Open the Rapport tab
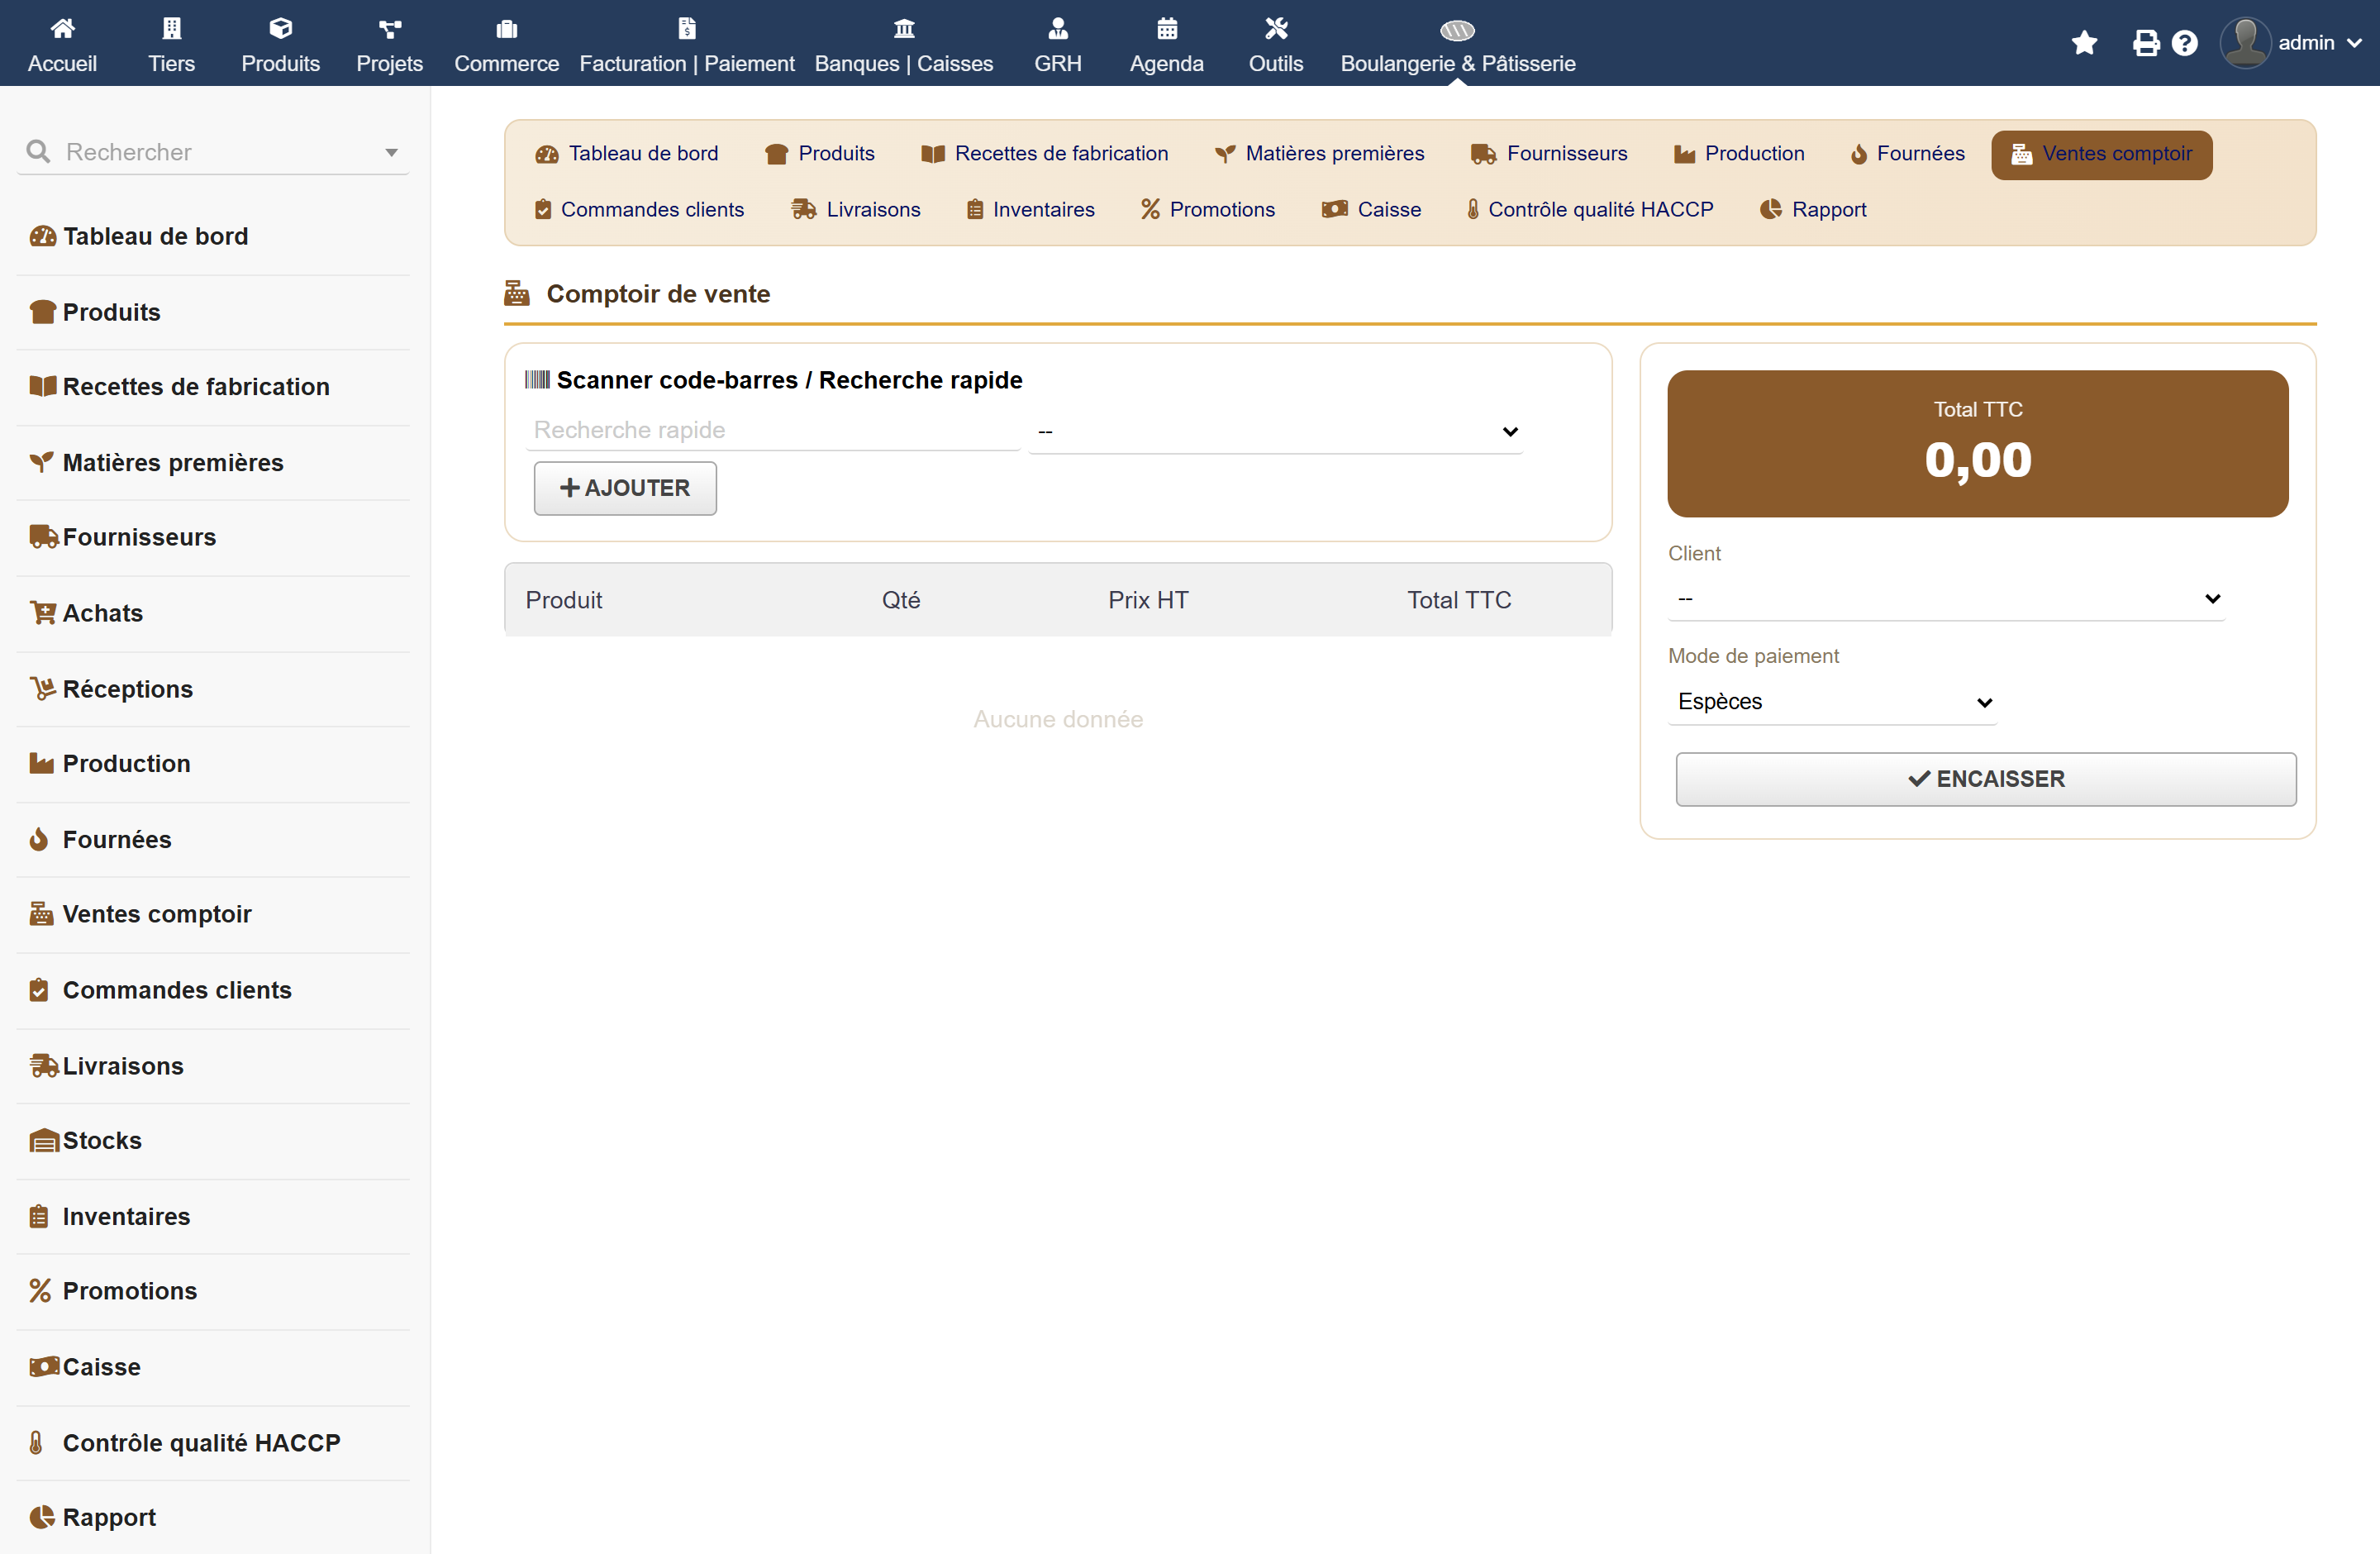This screenshot has height=1554, width=2380. click(x=1813, y=209)
